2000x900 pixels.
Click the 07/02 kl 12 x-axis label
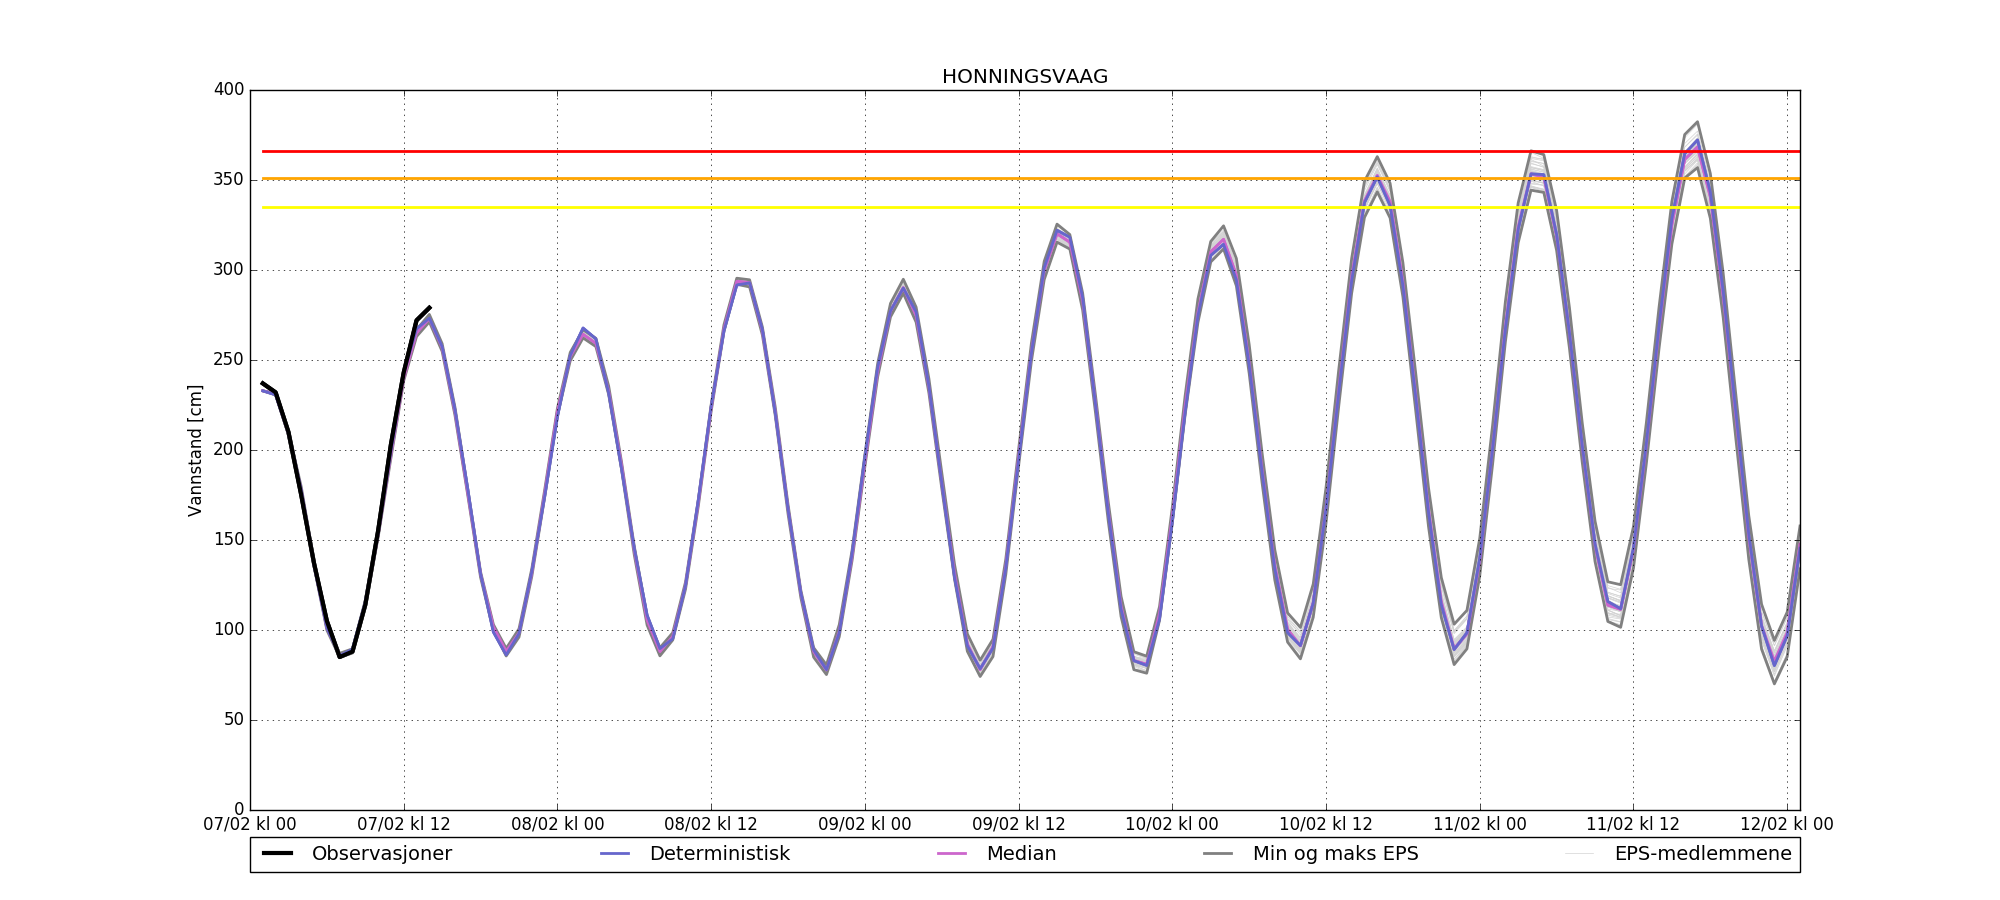[x=404, y=825]
